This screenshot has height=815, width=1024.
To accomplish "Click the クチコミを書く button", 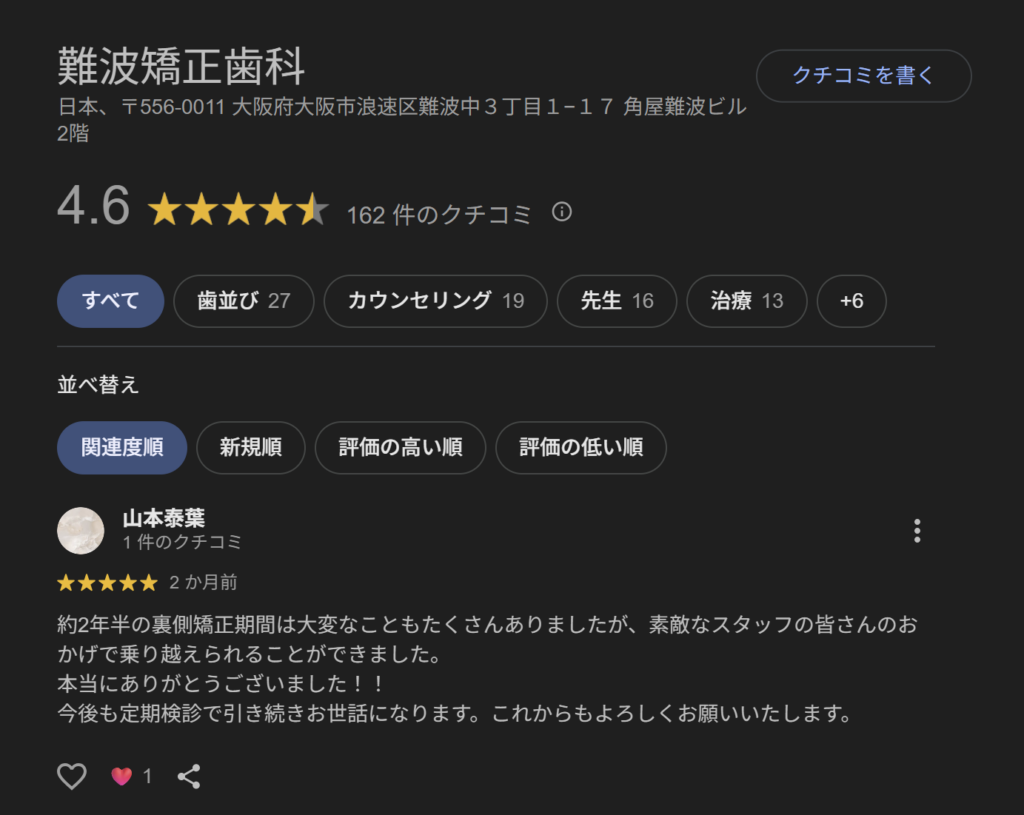I will [x=863, y=76].
